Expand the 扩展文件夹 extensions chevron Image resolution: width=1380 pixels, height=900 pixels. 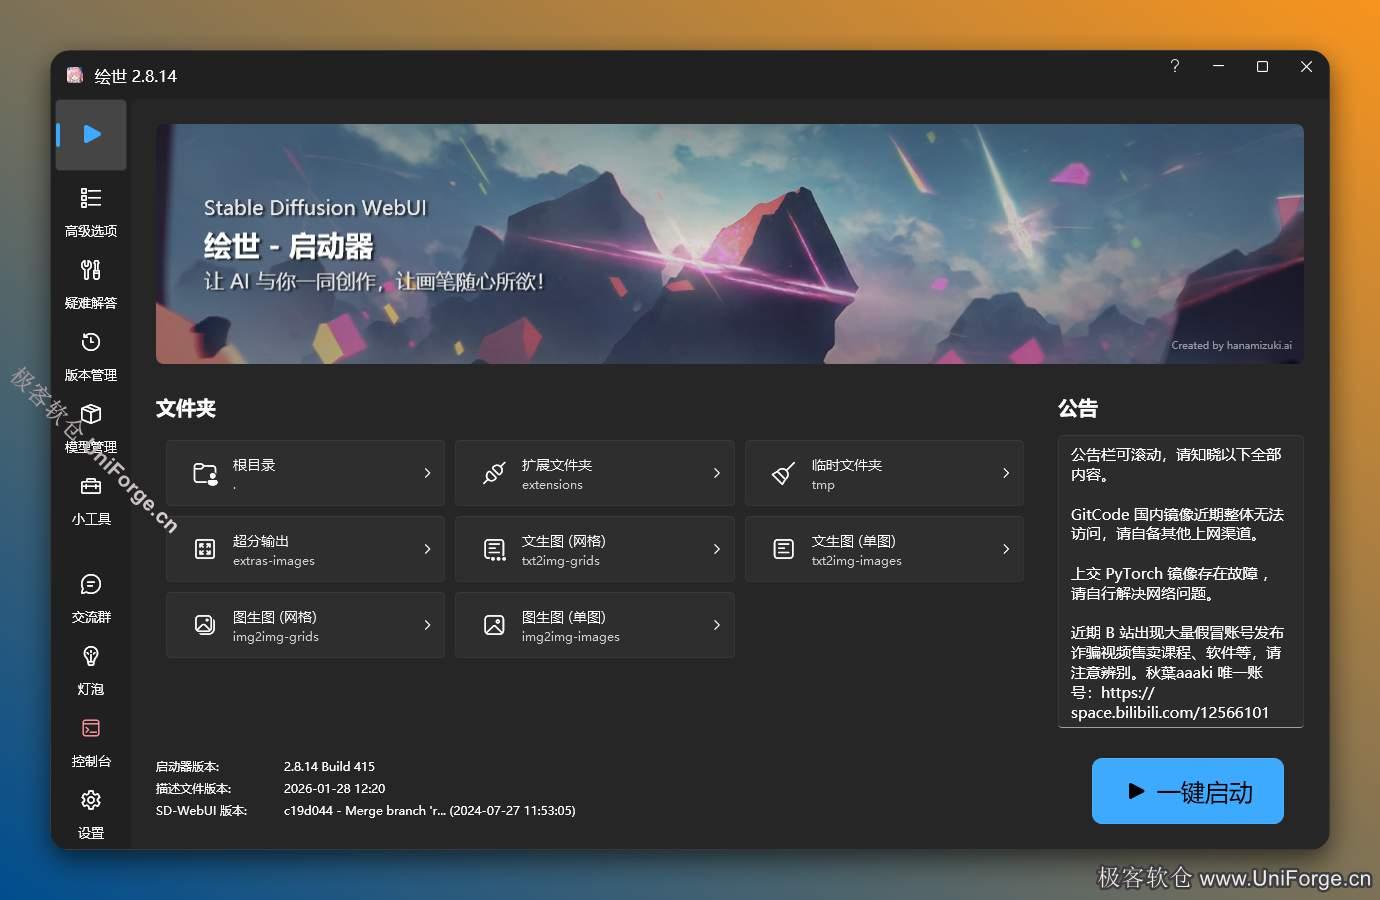[x=717, y=473]
